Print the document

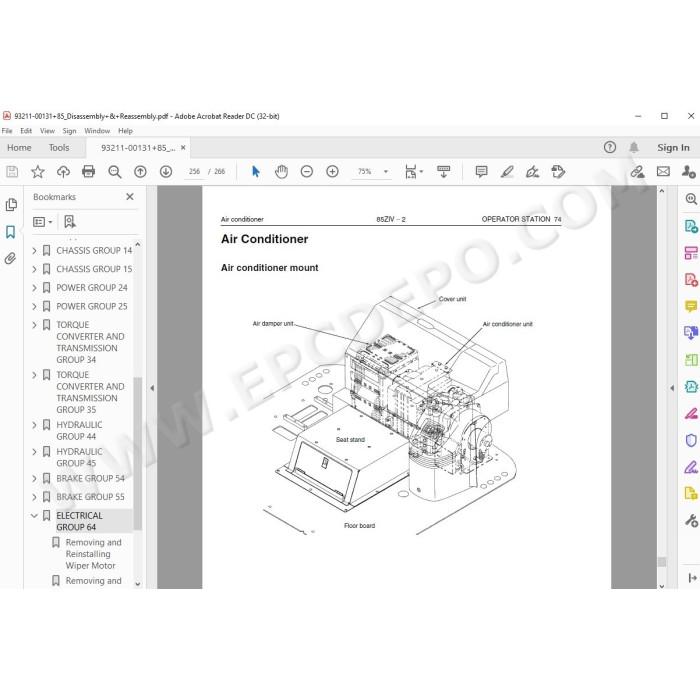pyautogui.click(x=88, y=171)
